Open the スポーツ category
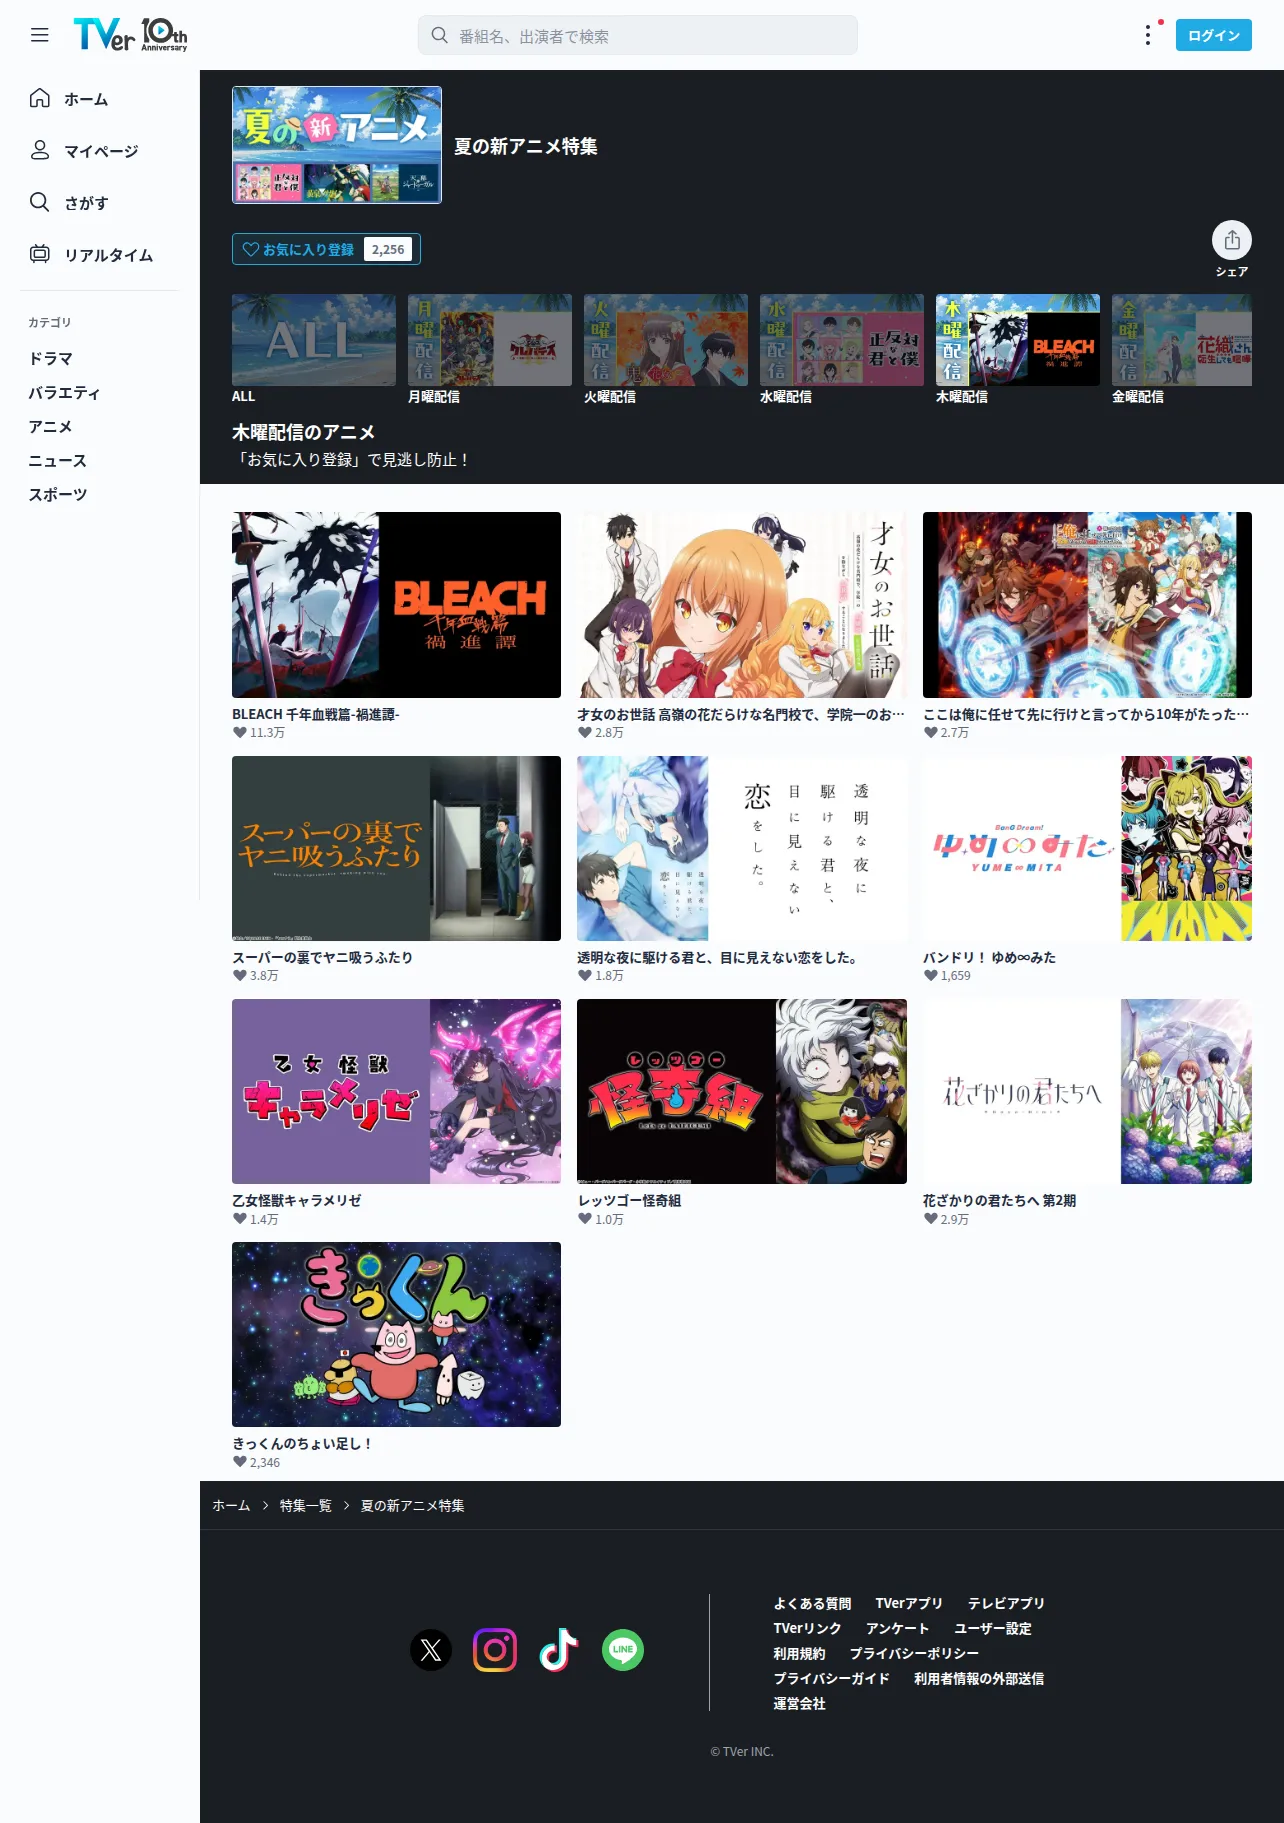Screen dimensions: 1284x1823 pos(57,494)
